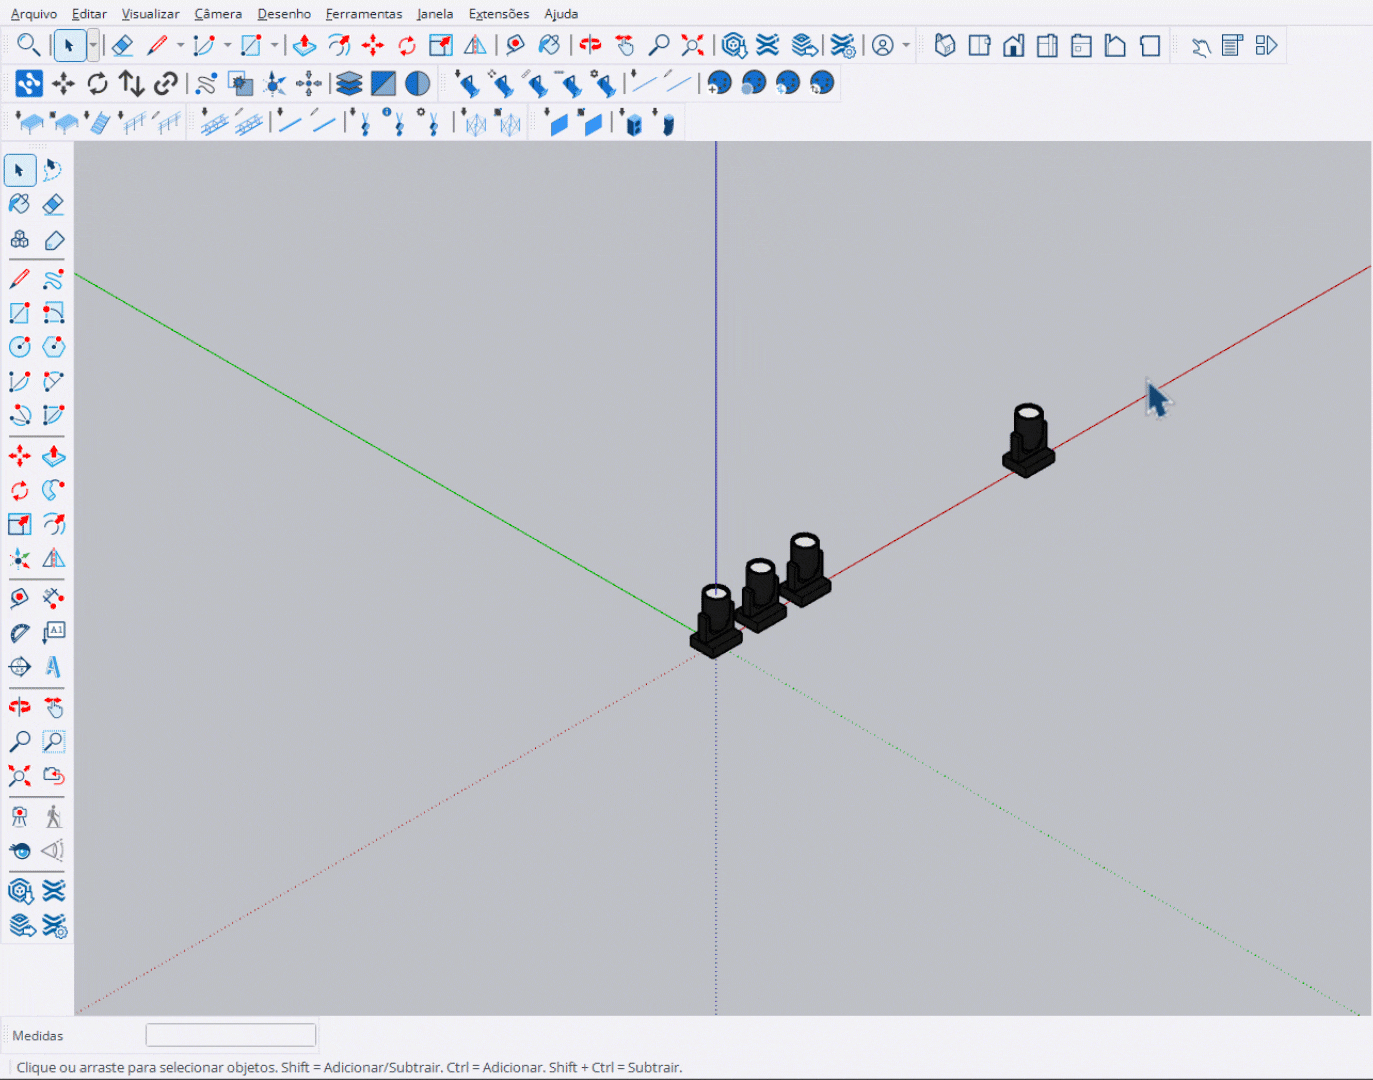Open the Line tool dropdown arrow
Image resolution: width=1373 pixels, height=1080 pixels.
point(180,45)
